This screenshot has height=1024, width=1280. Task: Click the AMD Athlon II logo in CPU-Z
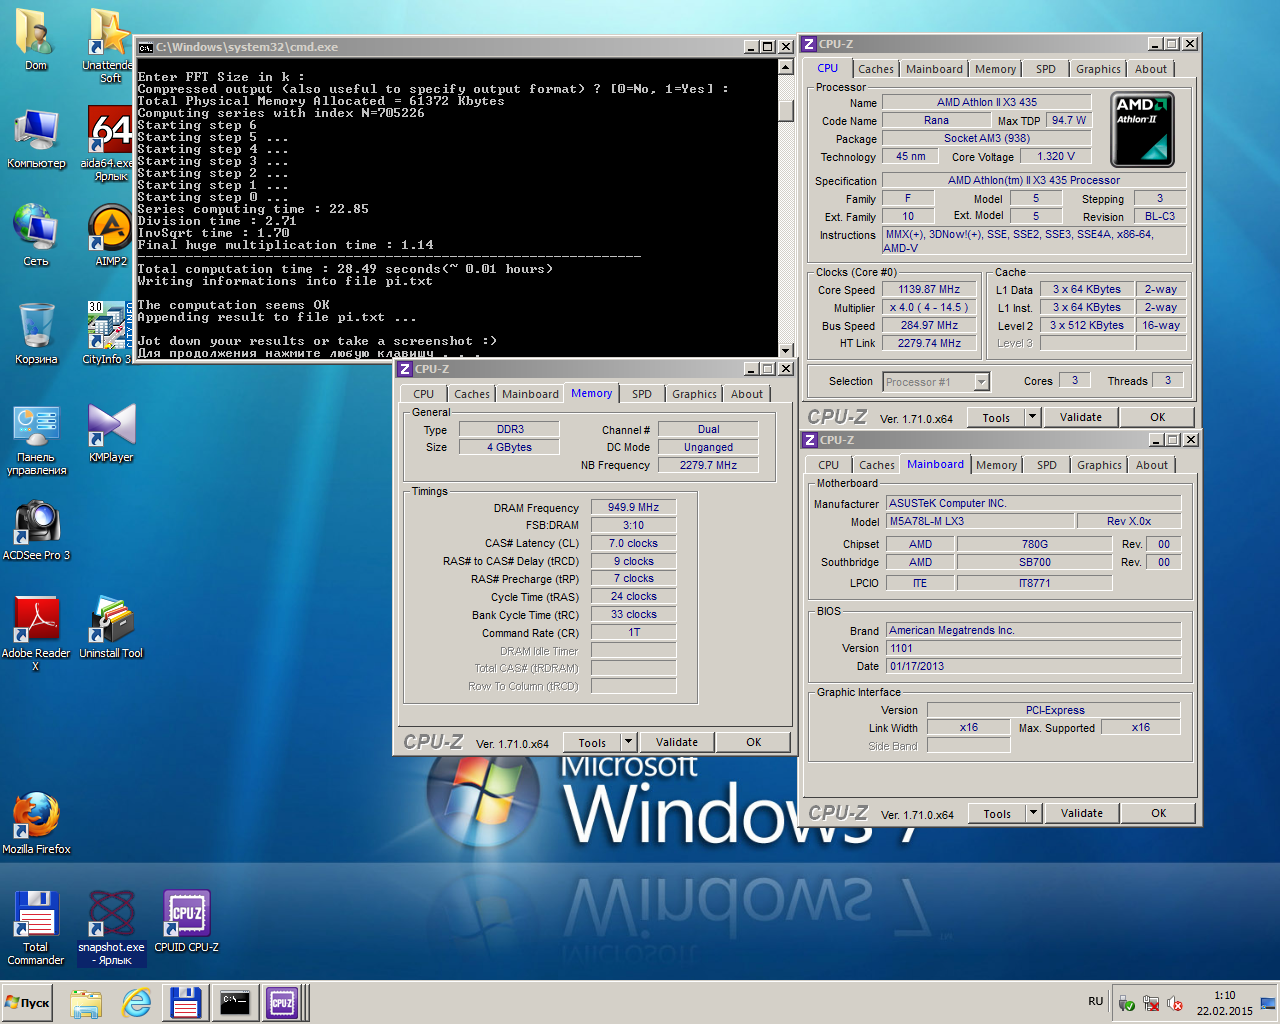[x=1142, y=129]
